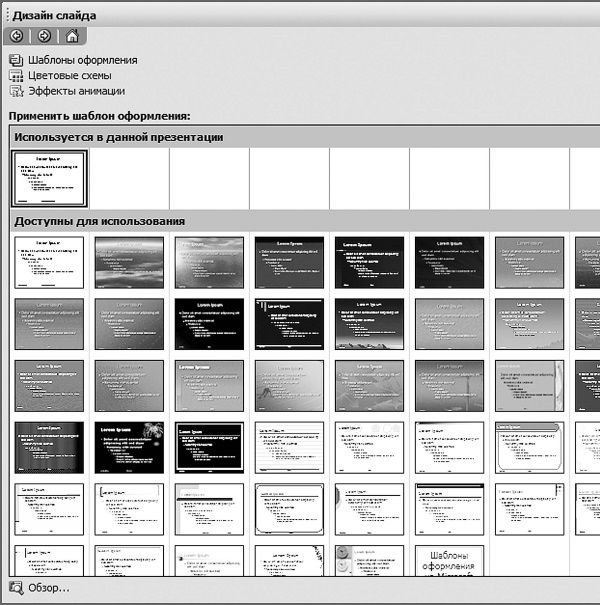Pick second thumbnail in first available row
Viewport: 600px width, 605px height.
[129, 263]
